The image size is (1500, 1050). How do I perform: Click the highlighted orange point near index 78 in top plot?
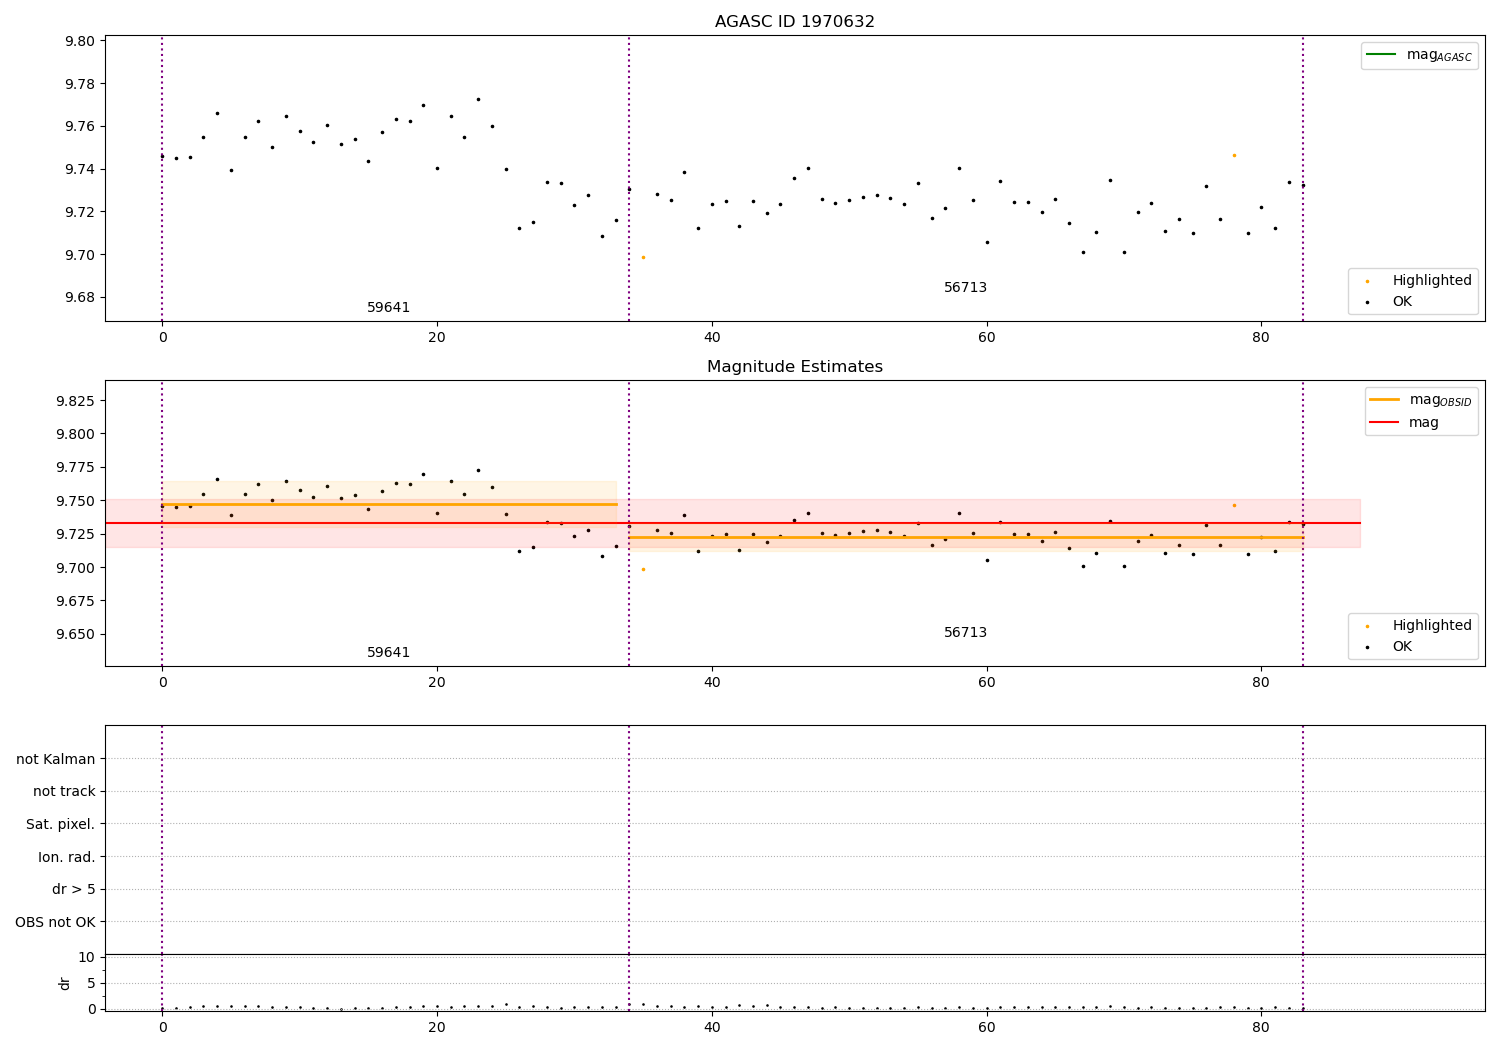1234,155
